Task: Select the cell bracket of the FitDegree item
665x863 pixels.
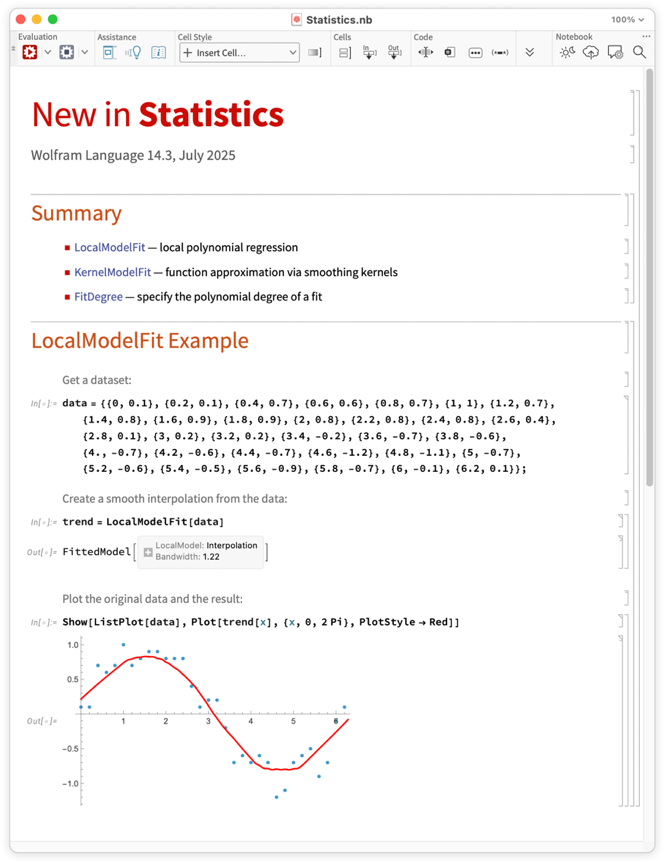Action: [626, 296]
